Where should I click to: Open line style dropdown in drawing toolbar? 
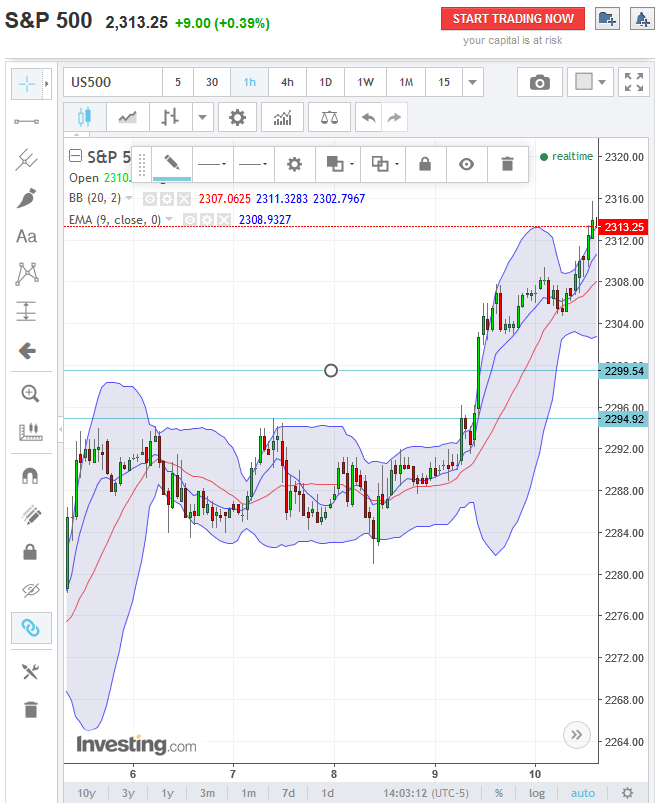[x=212, y=164]
